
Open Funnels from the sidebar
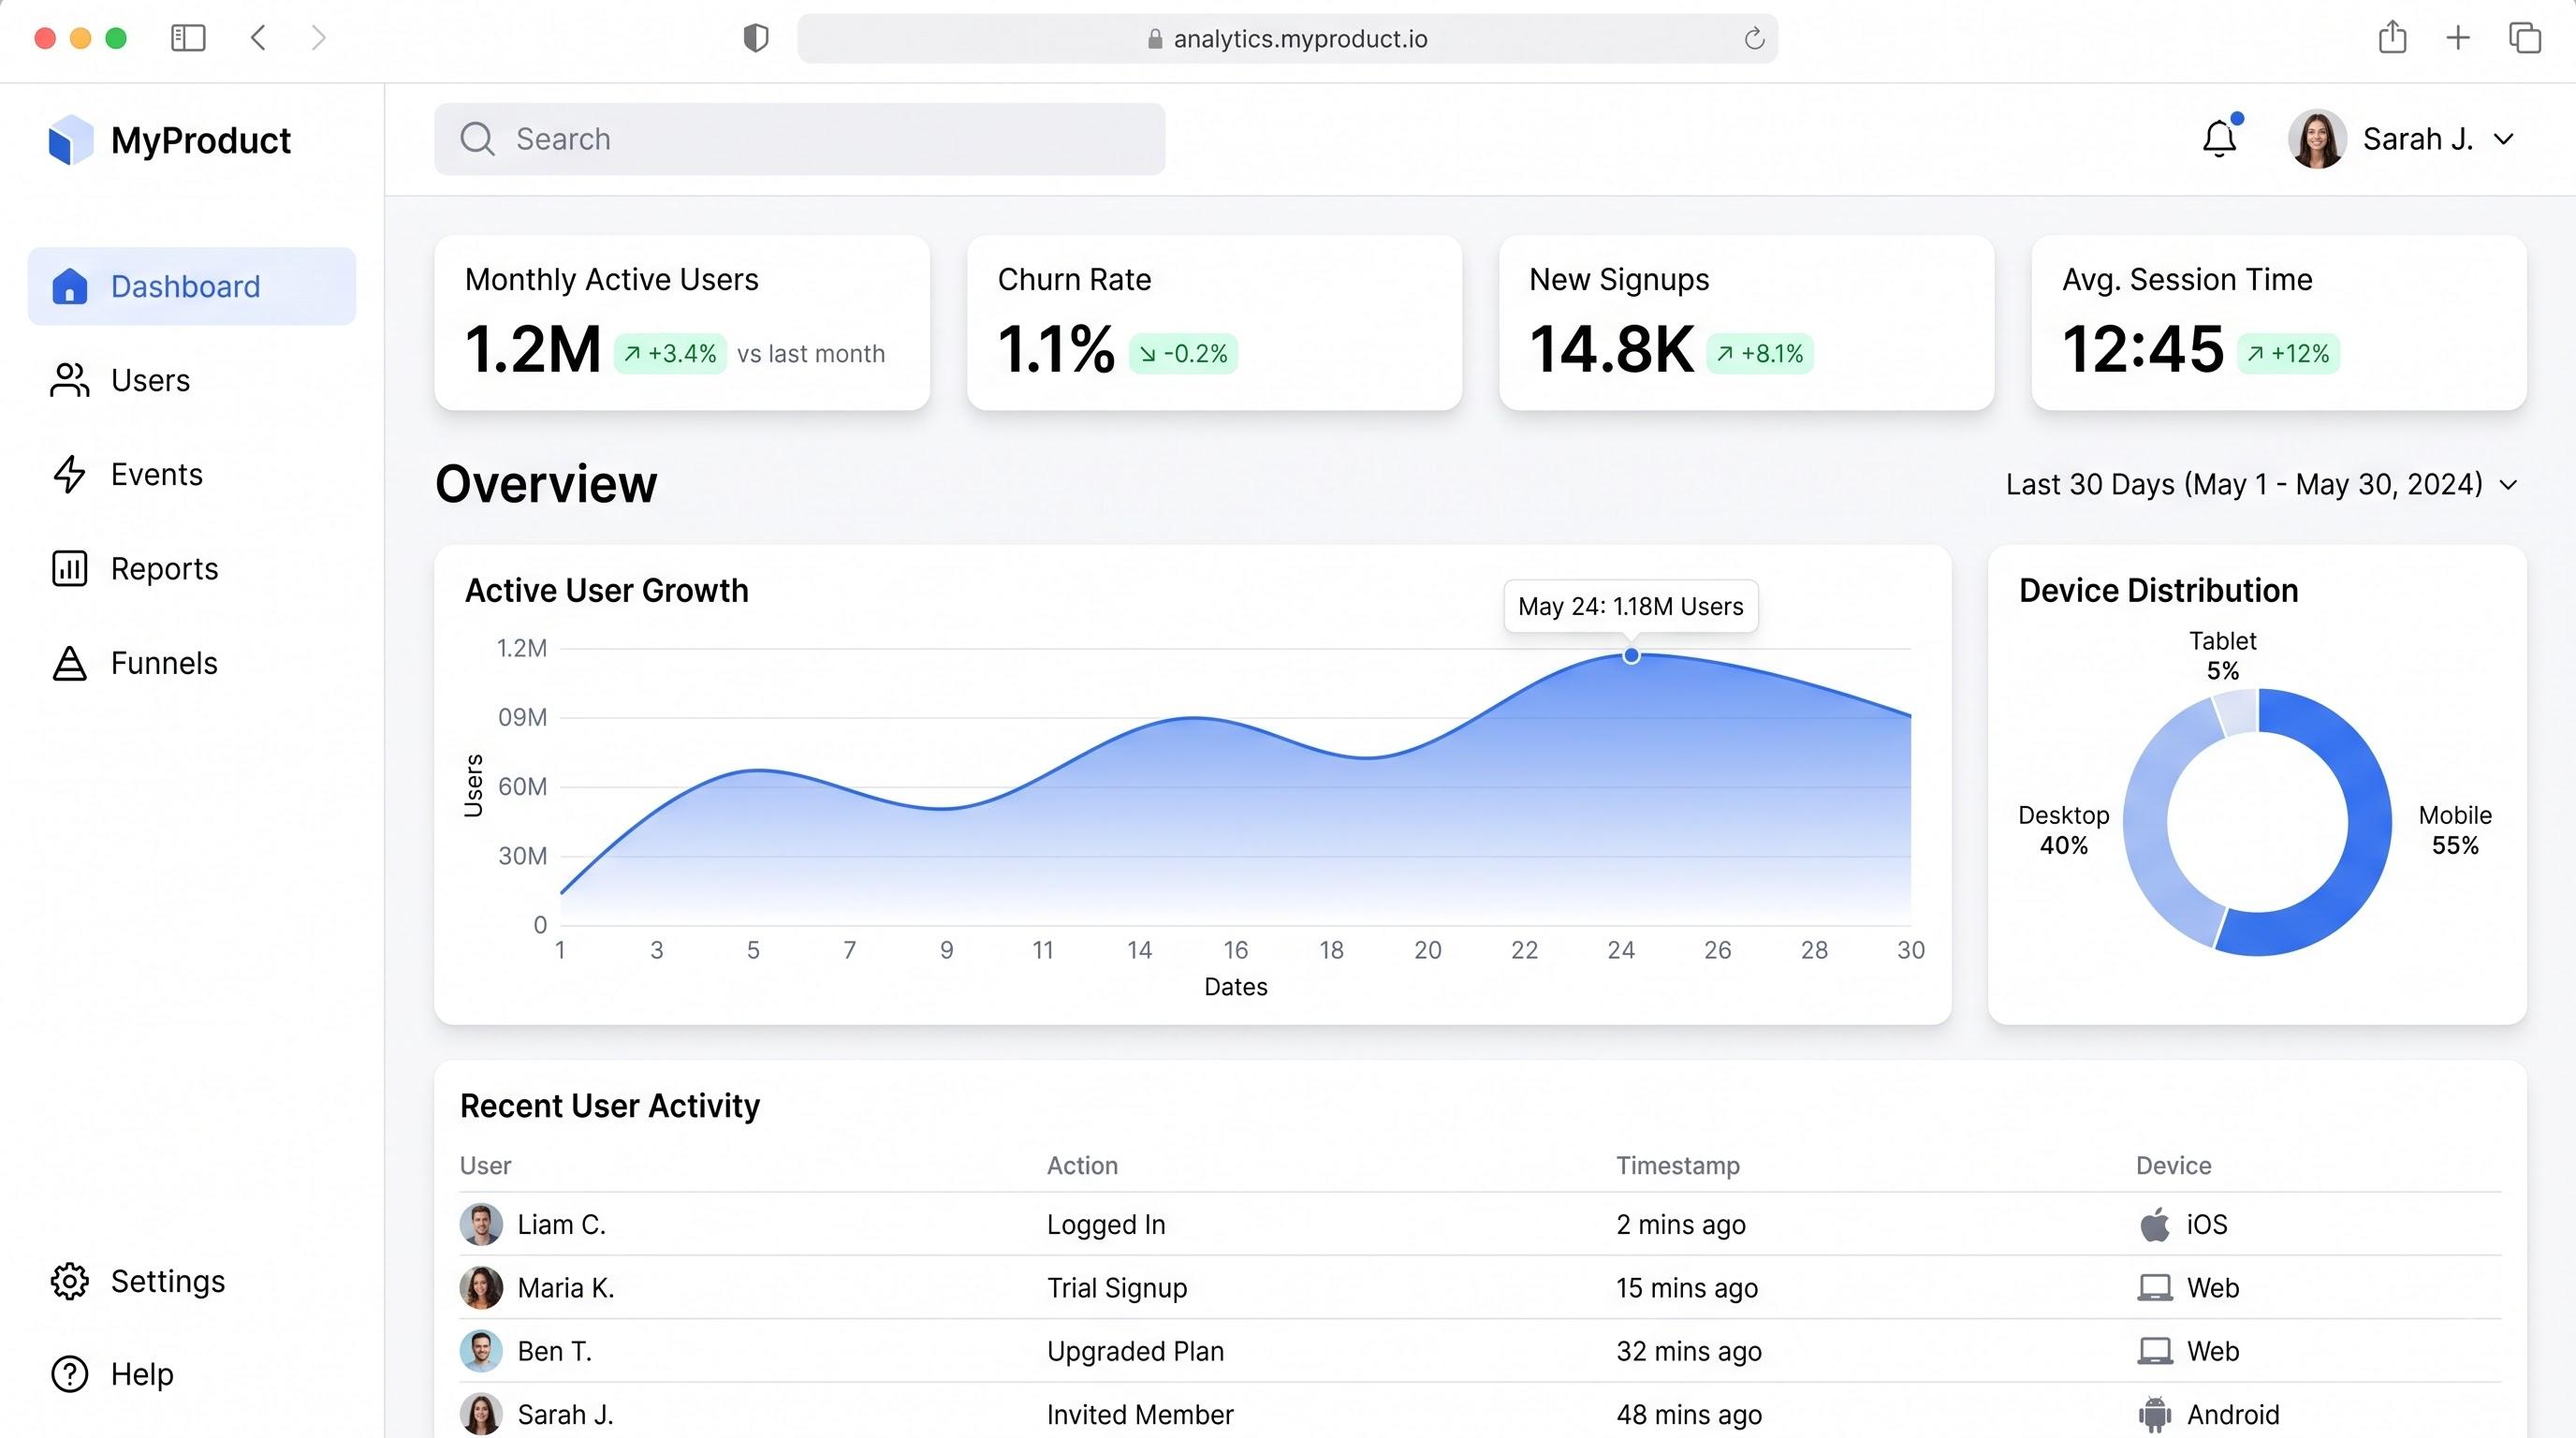click(134, 663)
